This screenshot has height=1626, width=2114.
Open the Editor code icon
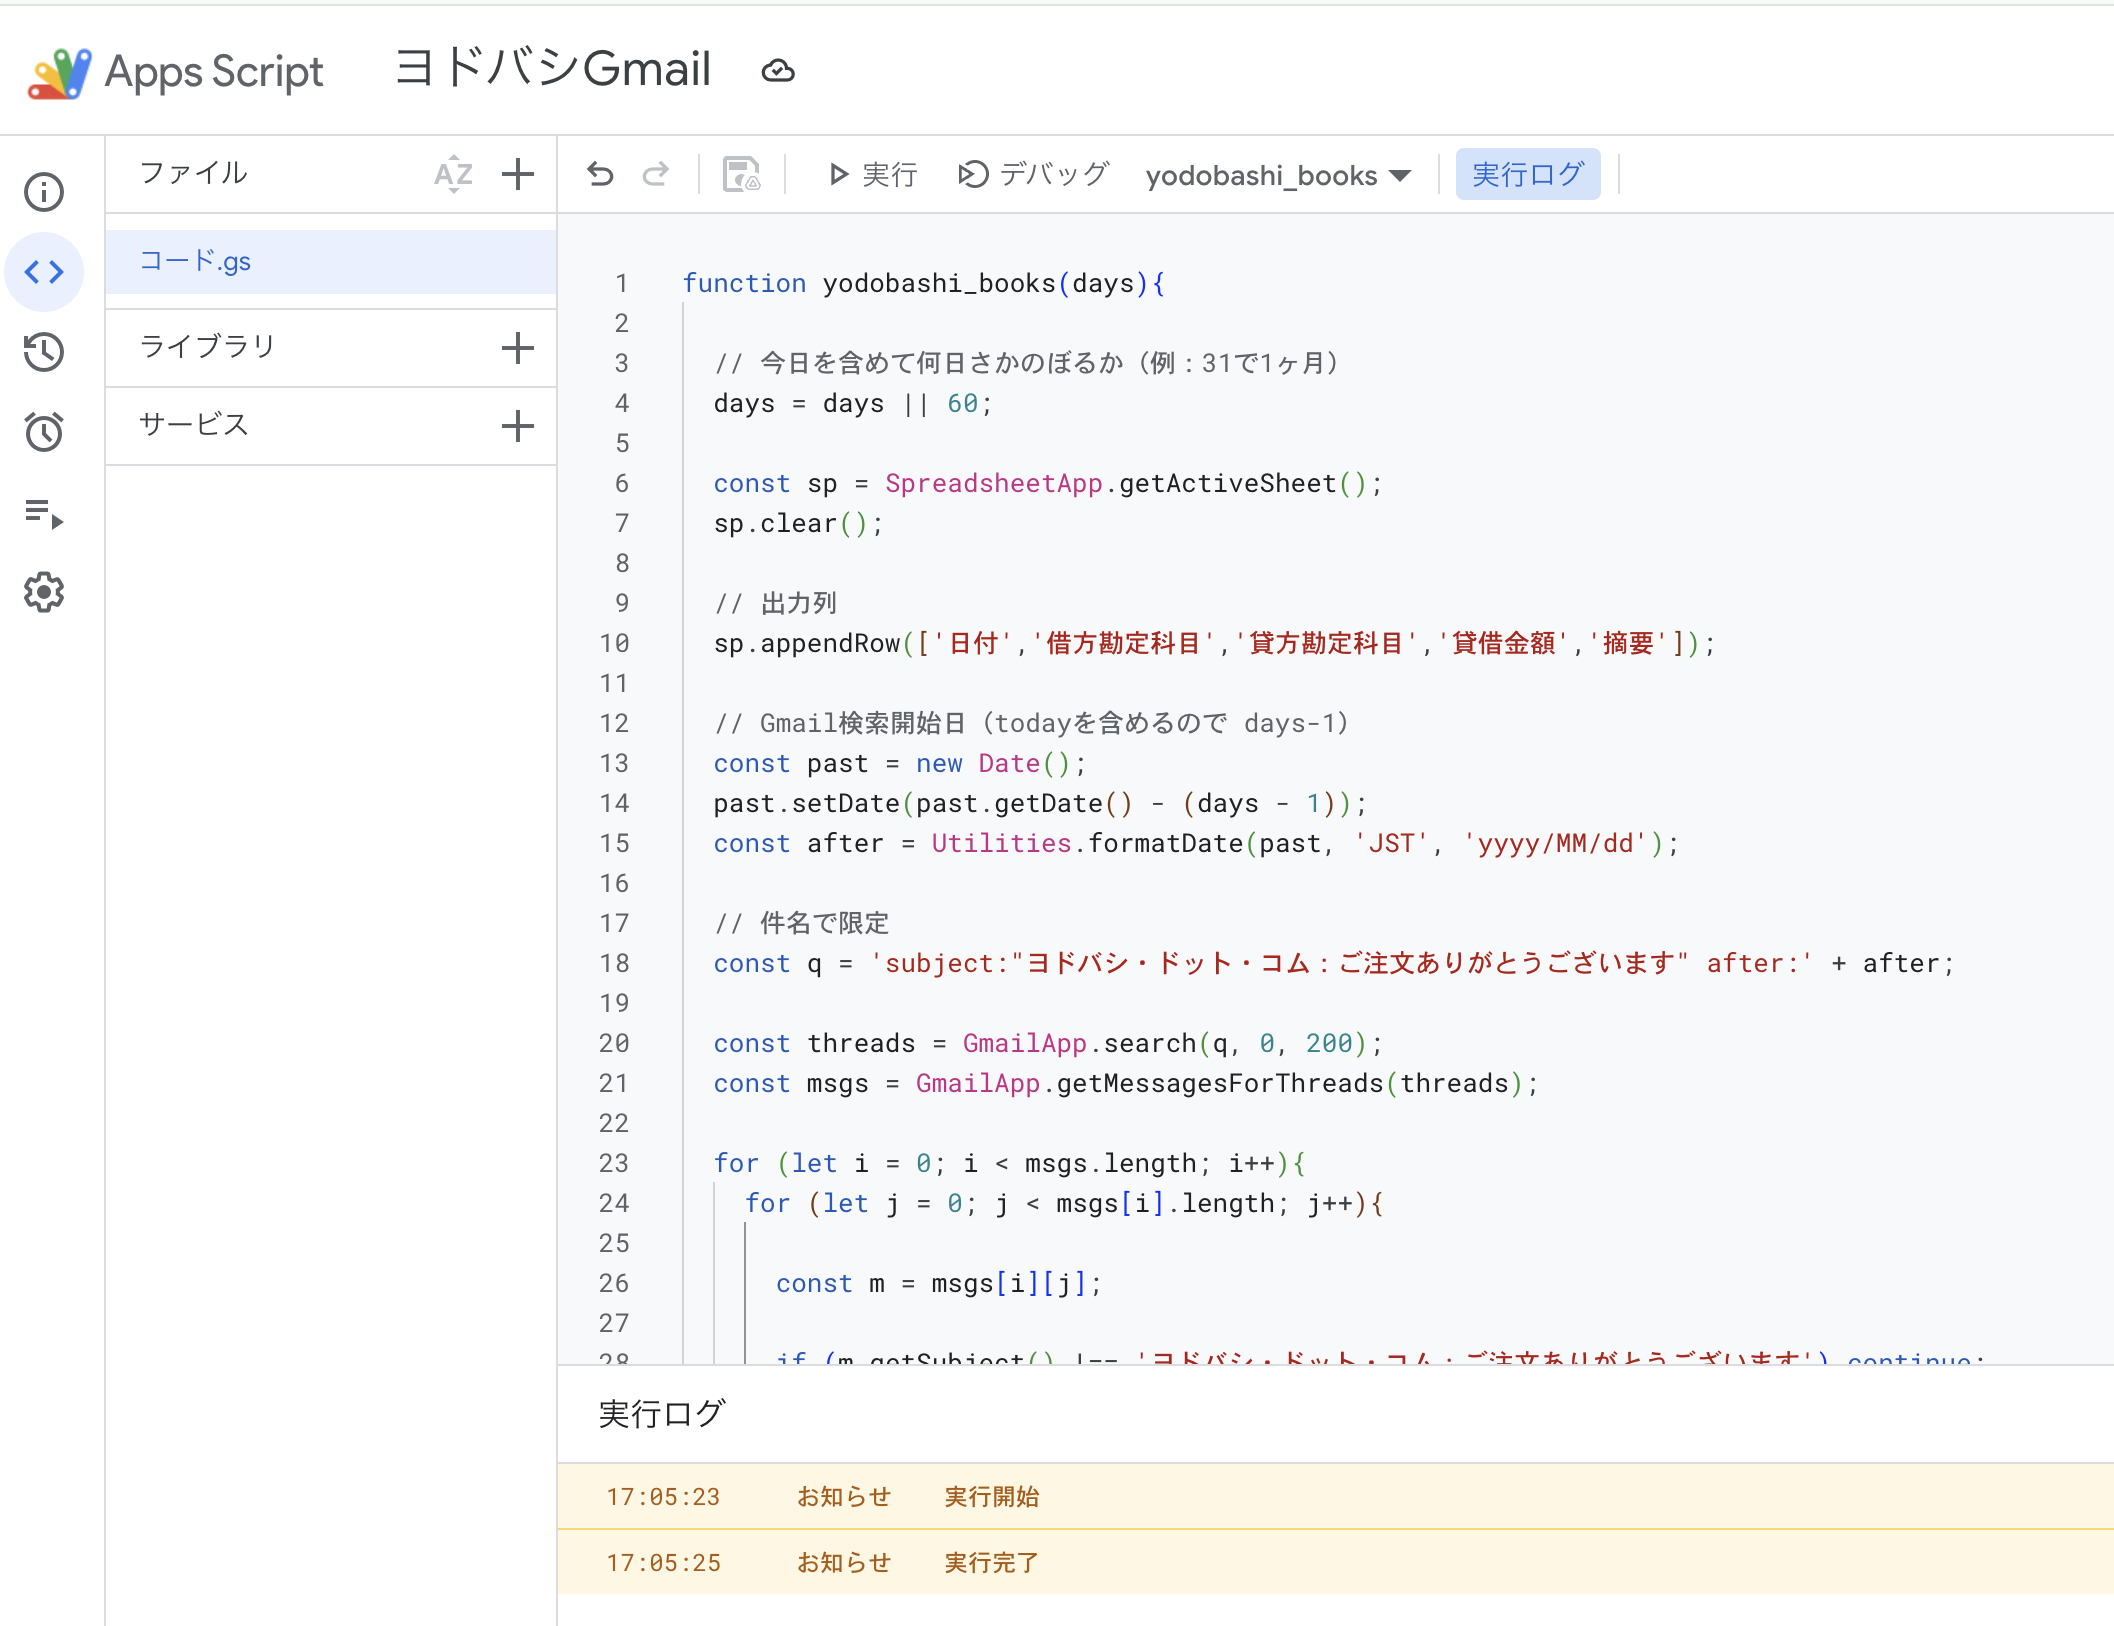44,272
